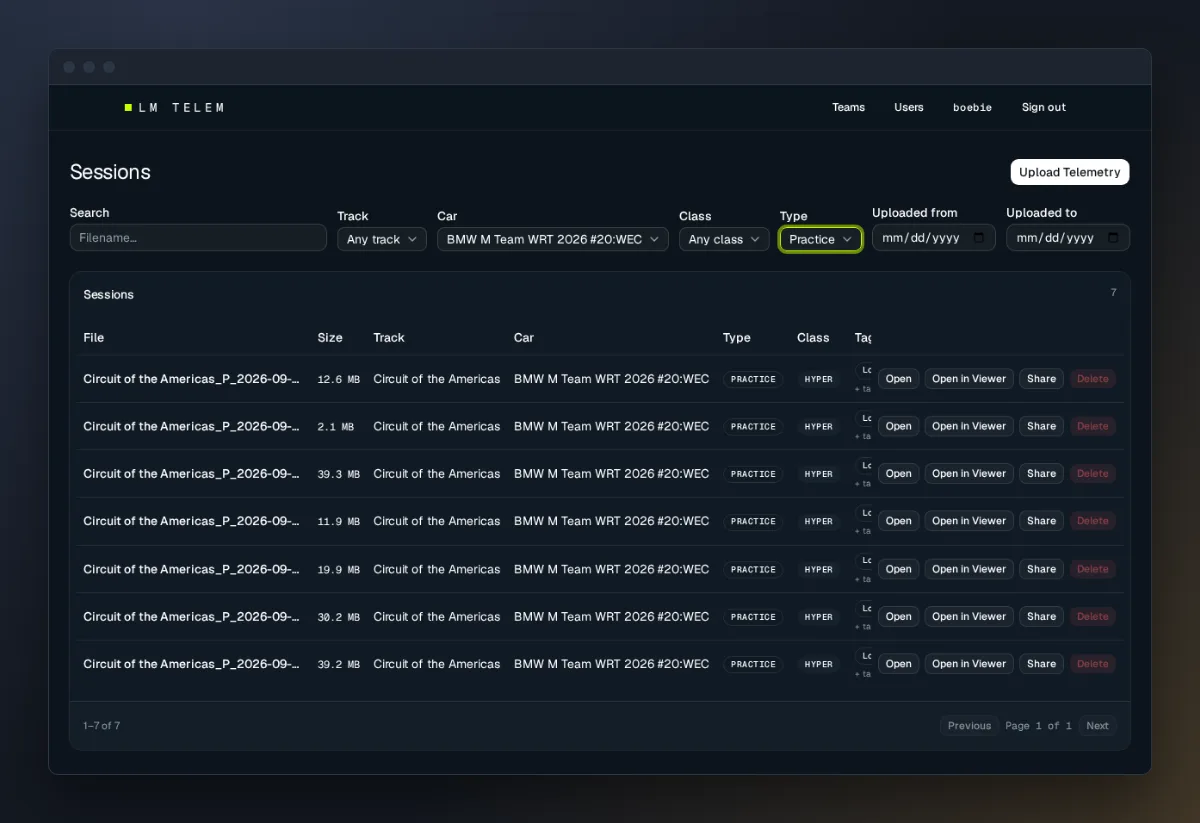Open the 11.9 MB session in Viewer
This screenshot has width=1200, height=823.
(969, 521)
